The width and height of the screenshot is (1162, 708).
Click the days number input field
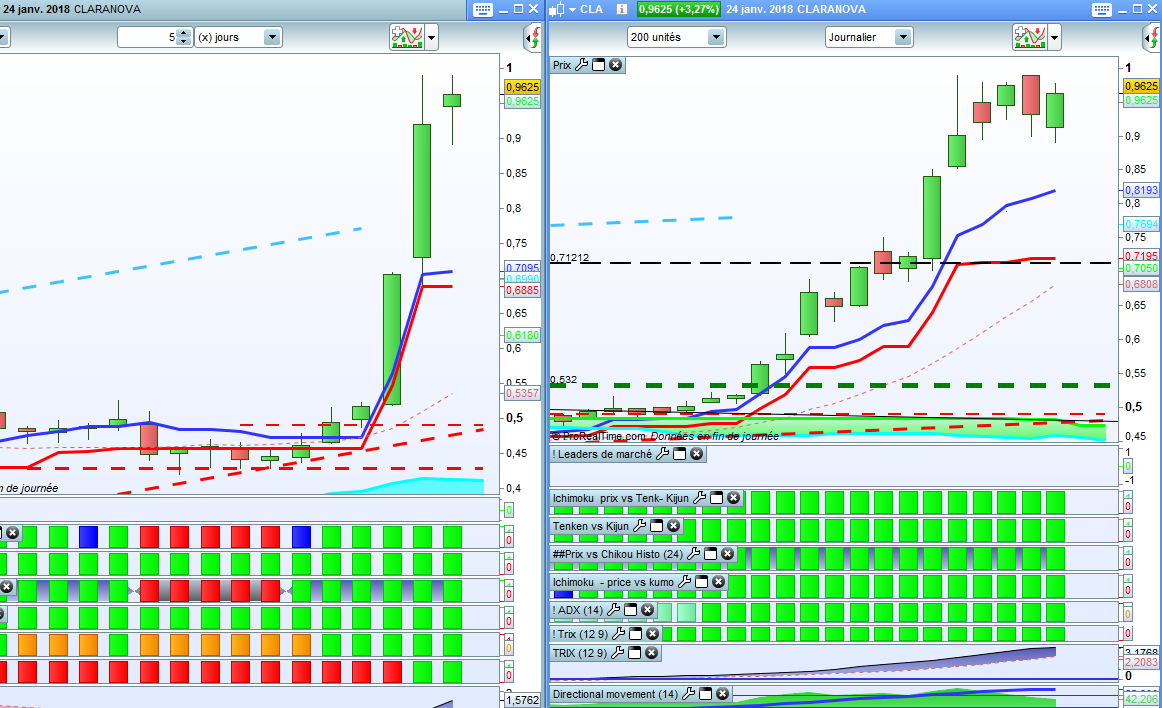(x=147, y=37)
